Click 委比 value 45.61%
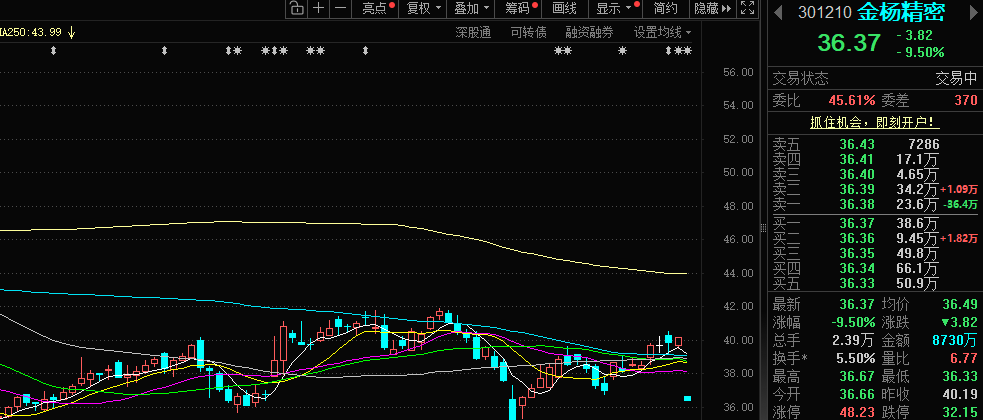This screenshot has width=983, height=420. point(851,100)
